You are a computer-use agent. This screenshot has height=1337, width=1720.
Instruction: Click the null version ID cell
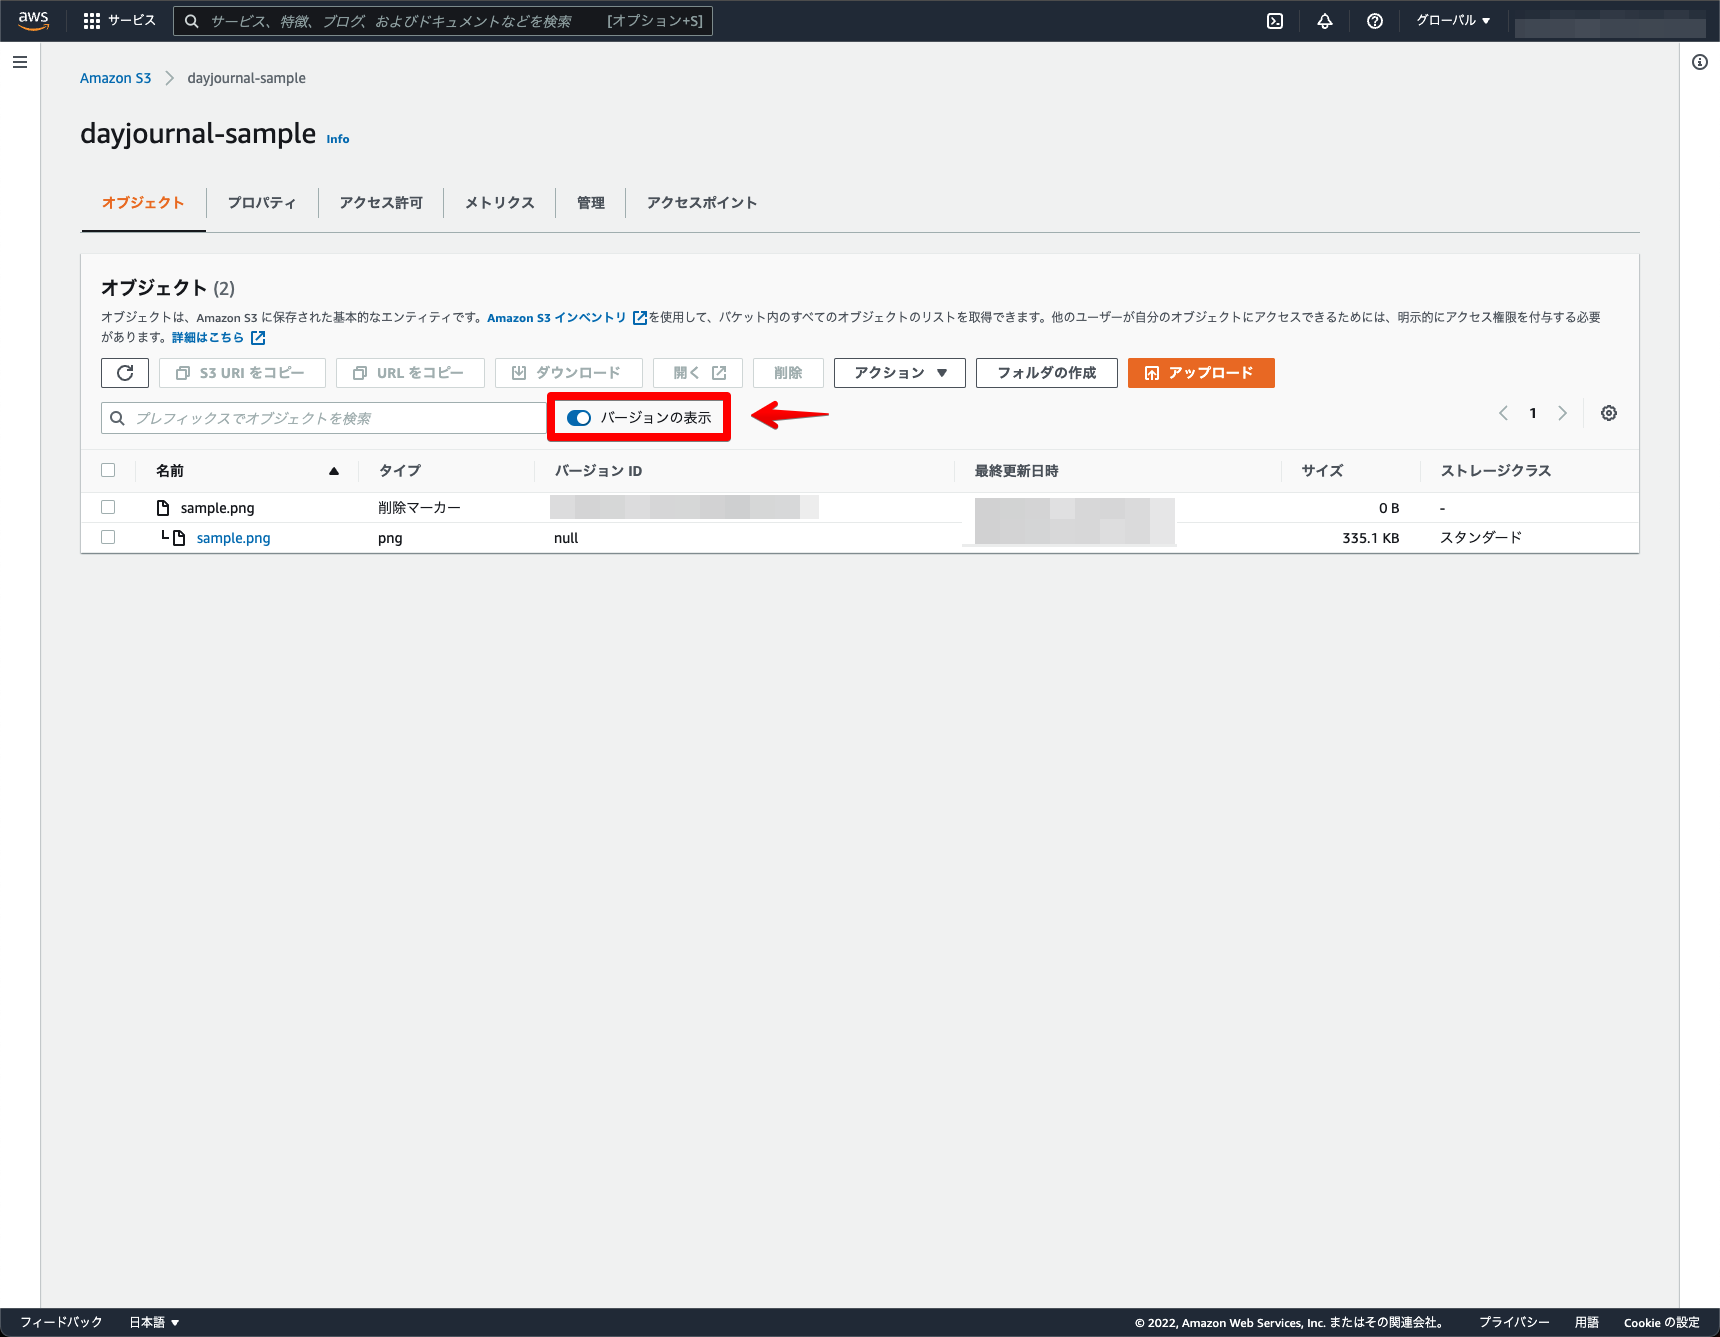[566, 538]
